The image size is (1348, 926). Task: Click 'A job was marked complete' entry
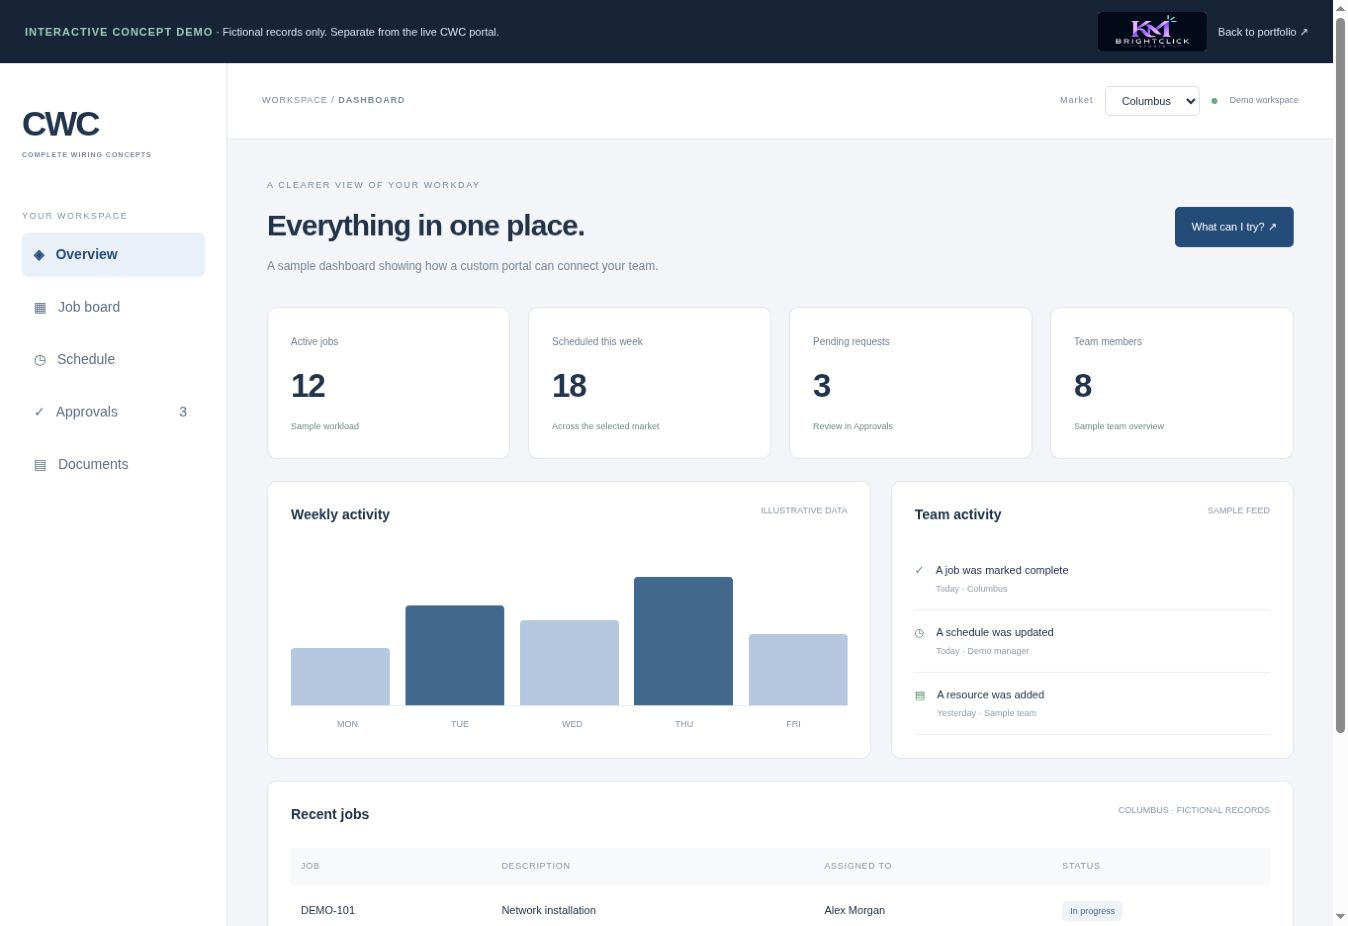pyautogui.click(x=1092, y=579)
